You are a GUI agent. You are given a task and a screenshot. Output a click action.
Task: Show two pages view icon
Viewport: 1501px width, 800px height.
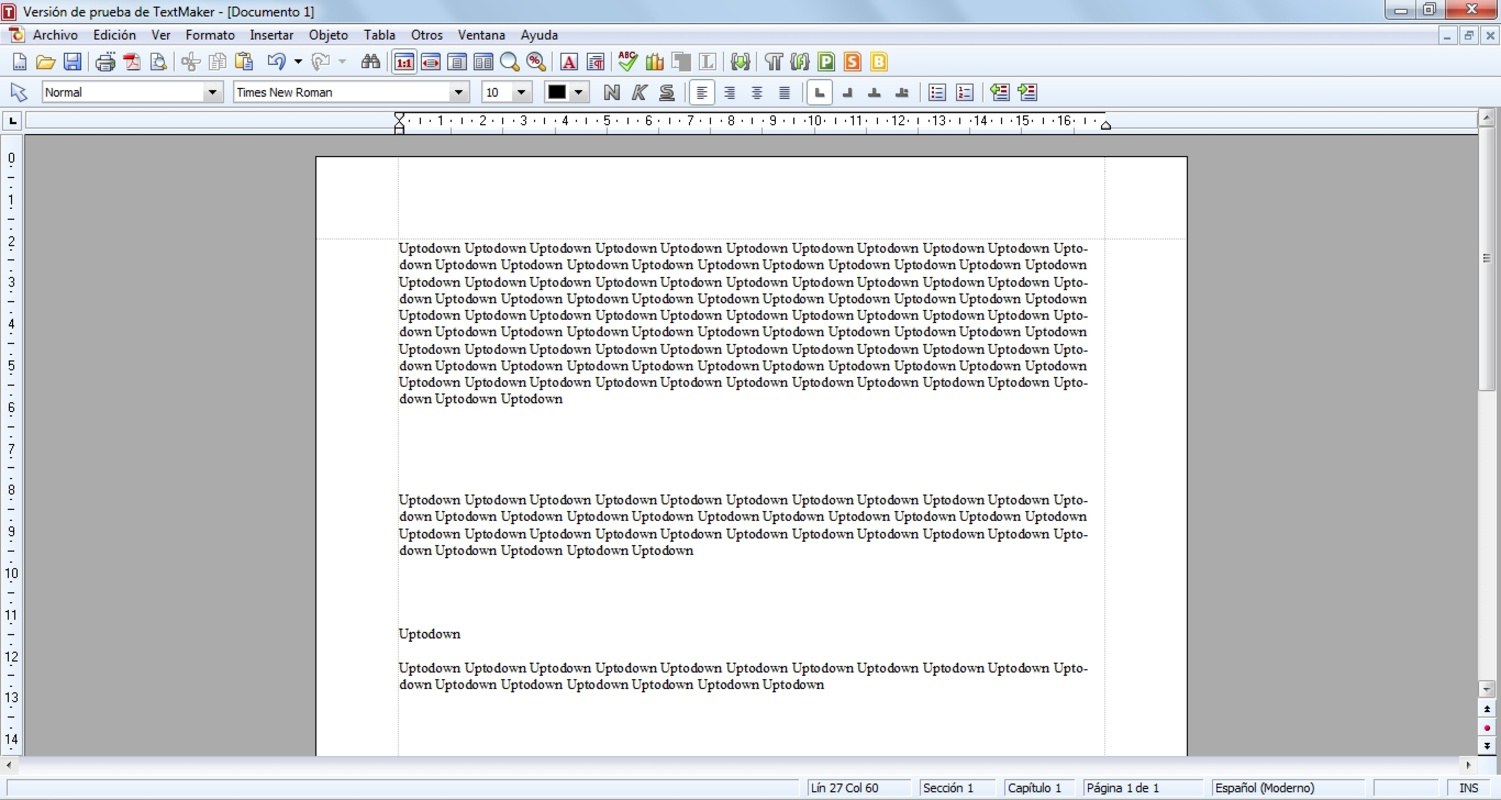tap(483, 62)
